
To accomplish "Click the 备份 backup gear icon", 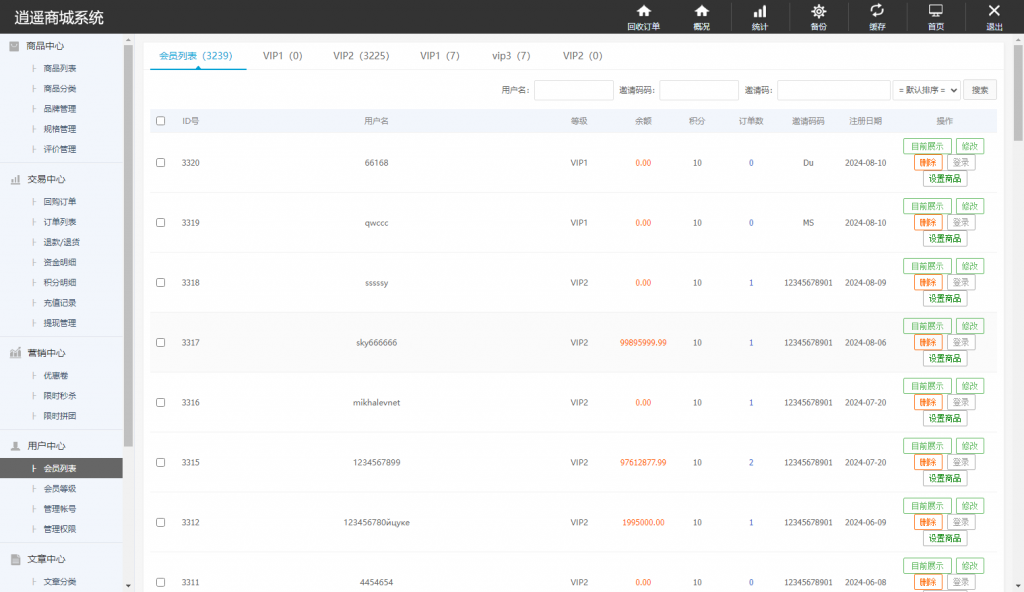I will coord(818,17).
